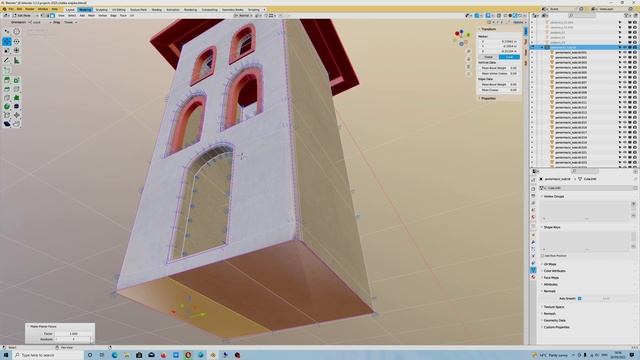
Task: Click the Global transform button
Action: click(x=489, y=57)
